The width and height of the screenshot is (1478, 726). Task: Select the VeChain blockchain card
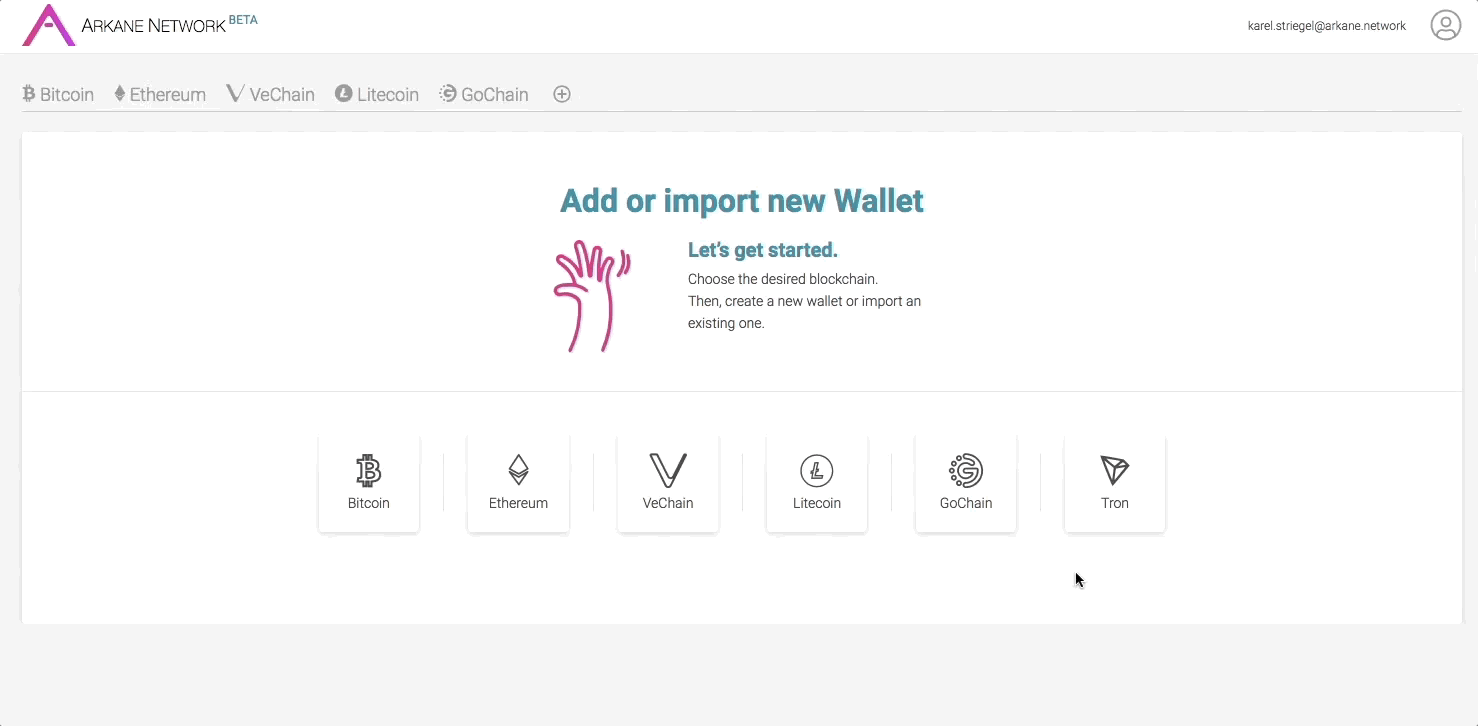(x=668, y=483)
